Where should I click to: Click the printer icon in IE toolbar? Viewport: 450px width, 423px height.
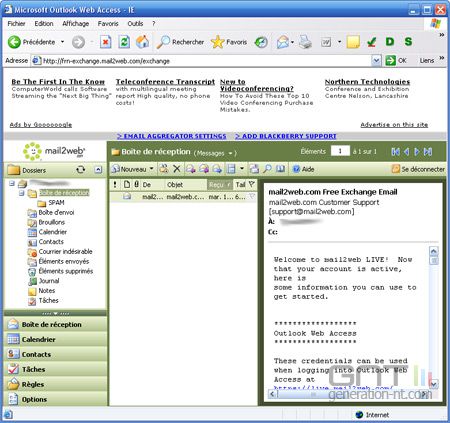[305, 42]
